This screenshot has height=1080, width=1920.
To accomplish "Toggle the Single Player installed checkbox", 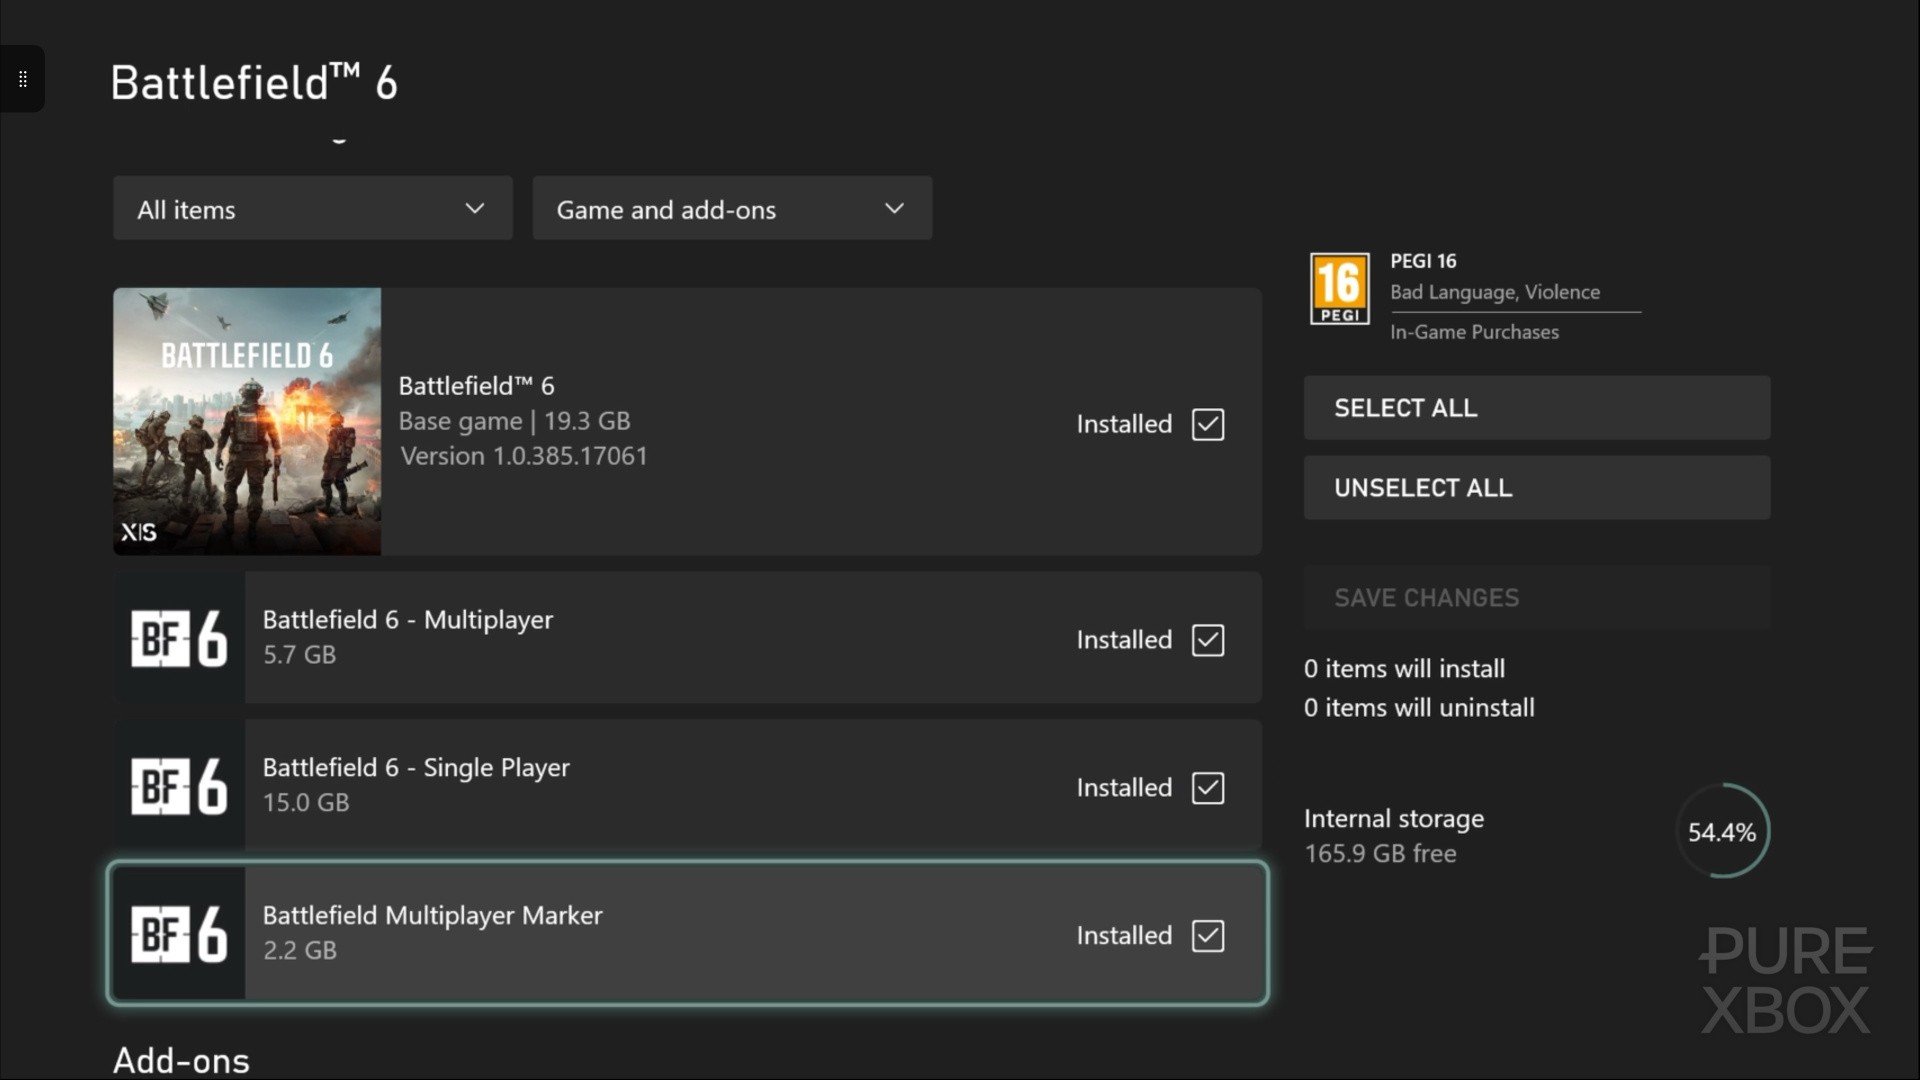I will (1208, 788).
